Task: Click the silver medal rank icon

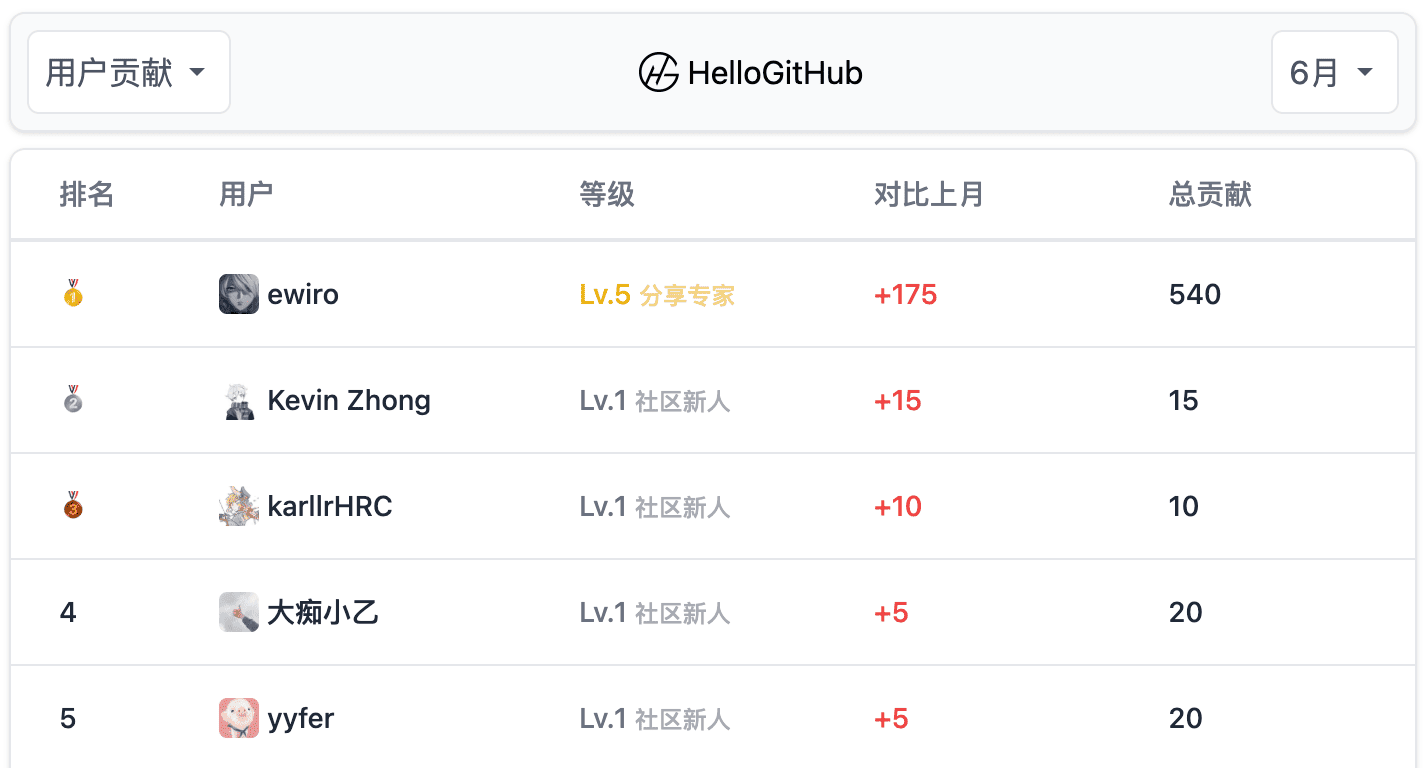Action: click(73, 399)
